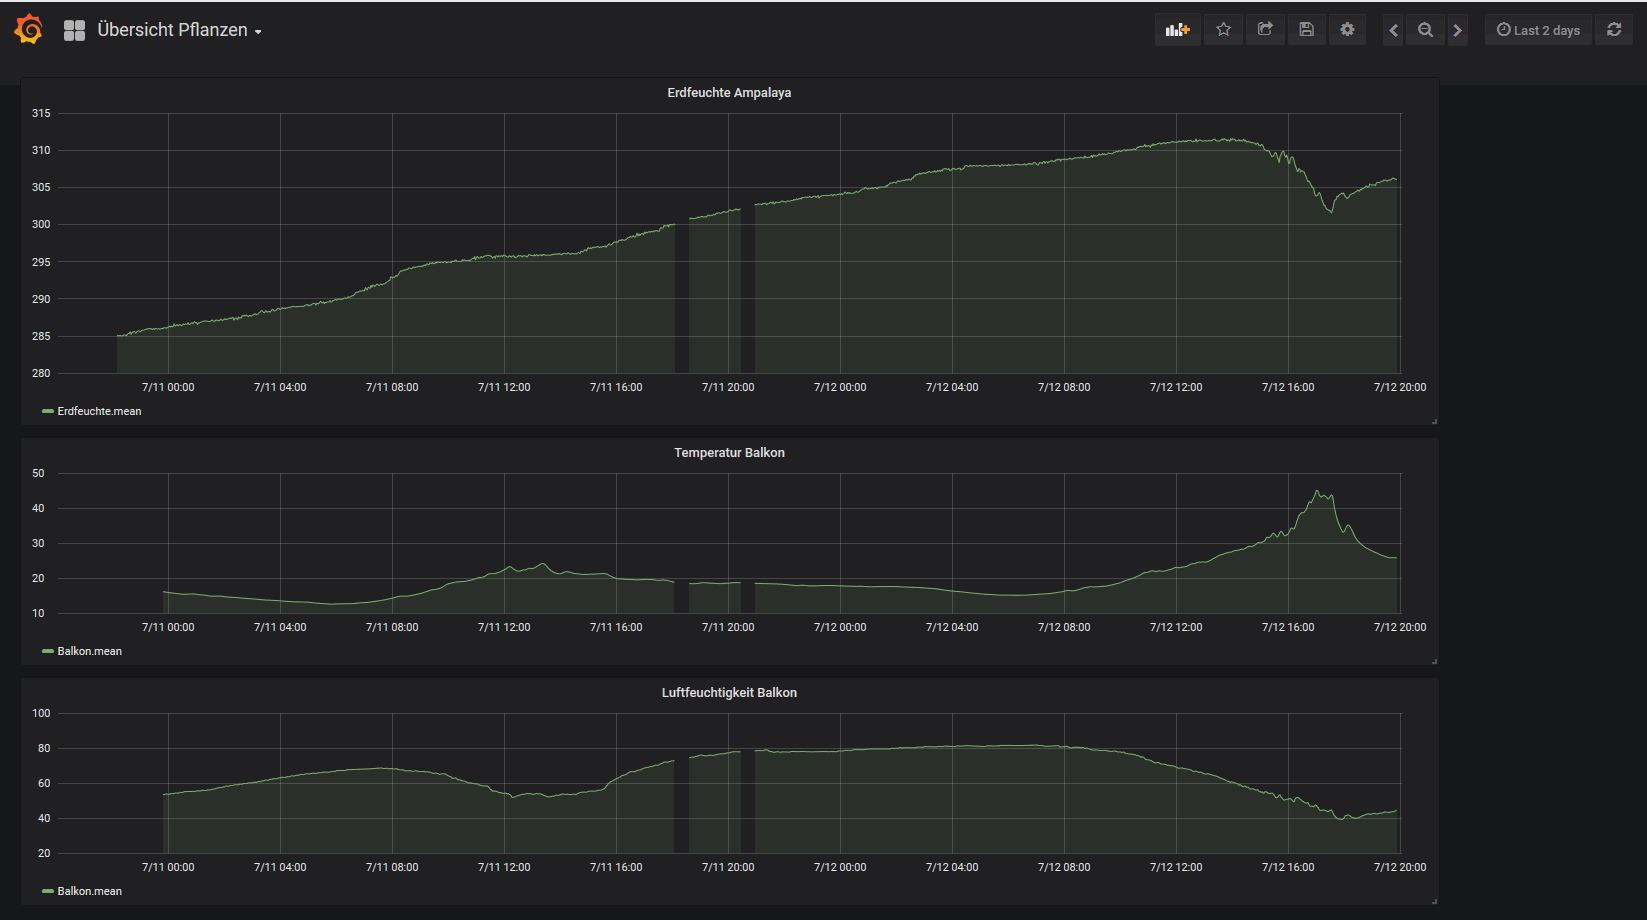
Task: Open Temperatur Balkon panel title menu
Action: point(729,453)
